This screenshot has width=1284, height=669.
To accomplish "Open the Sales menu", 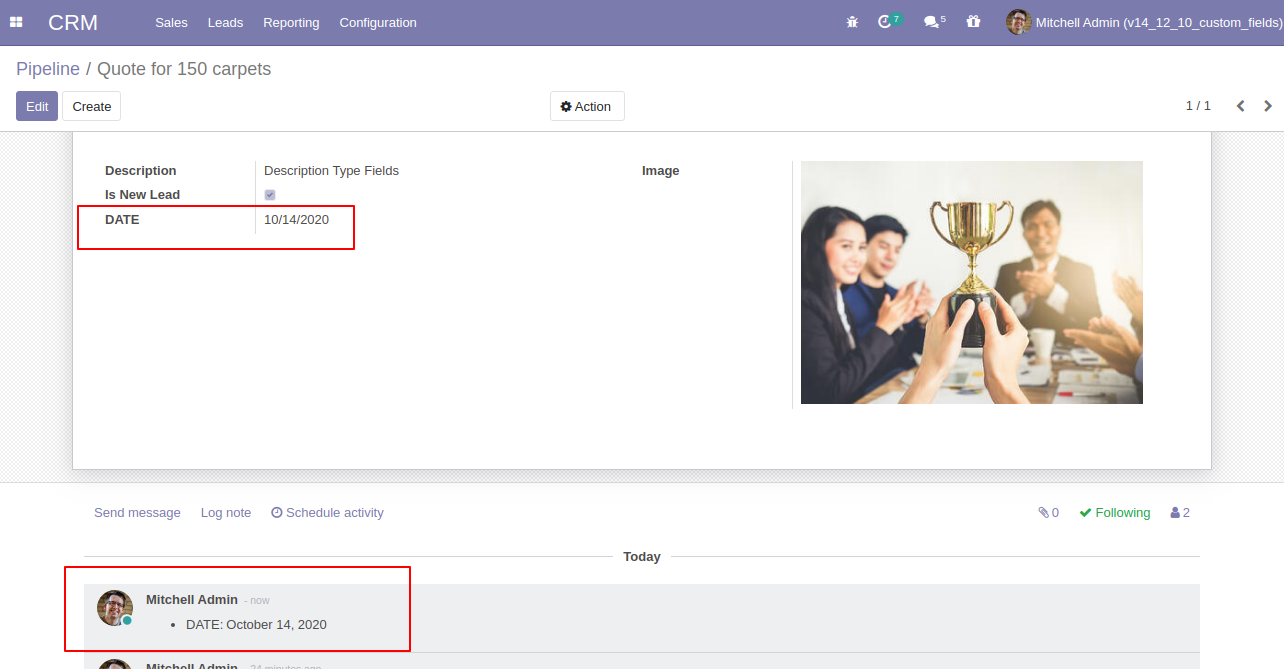I will (x=171, y=22).
